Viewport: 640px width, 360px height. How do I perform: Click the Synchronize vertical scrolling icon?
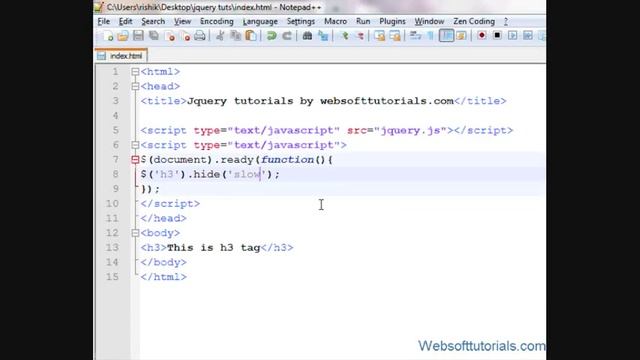[x=380, y=36]
